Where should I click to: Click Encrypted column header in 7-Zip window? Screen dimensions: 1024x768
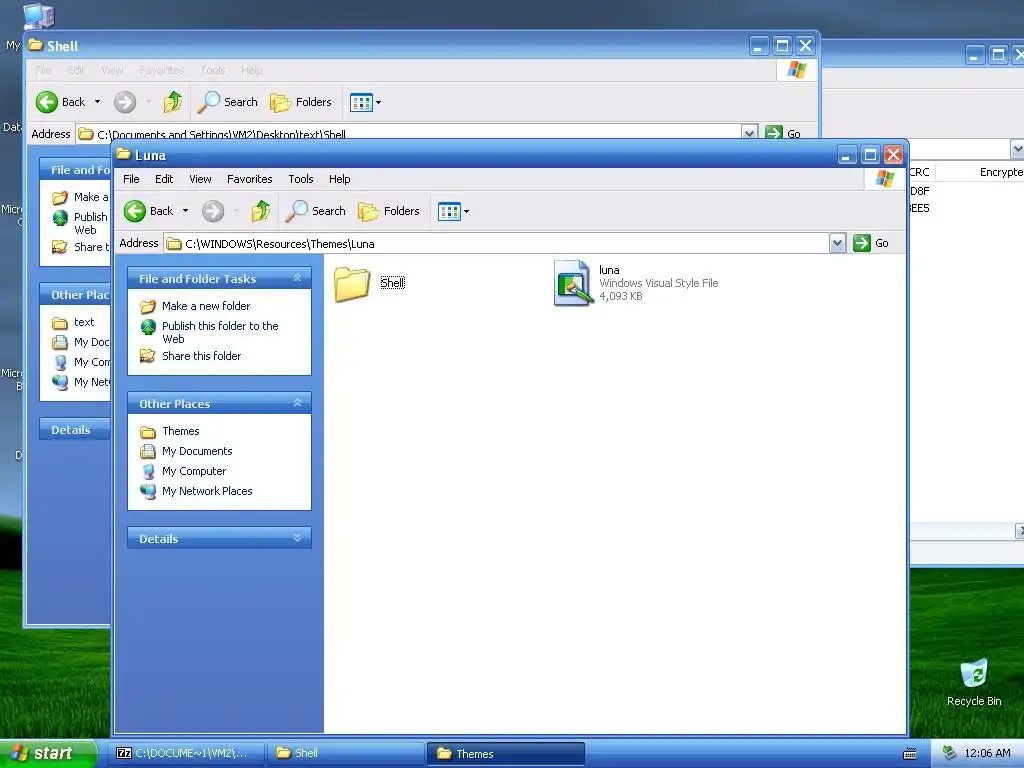click(980, 172)
